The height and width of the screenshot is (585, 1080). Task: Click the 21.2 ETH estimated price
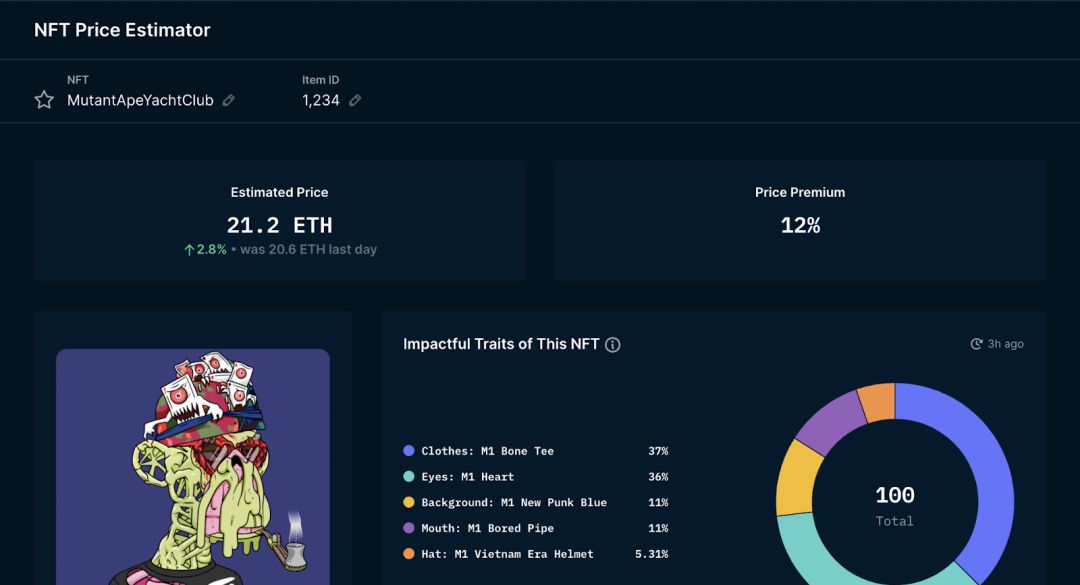coord(279,225)
